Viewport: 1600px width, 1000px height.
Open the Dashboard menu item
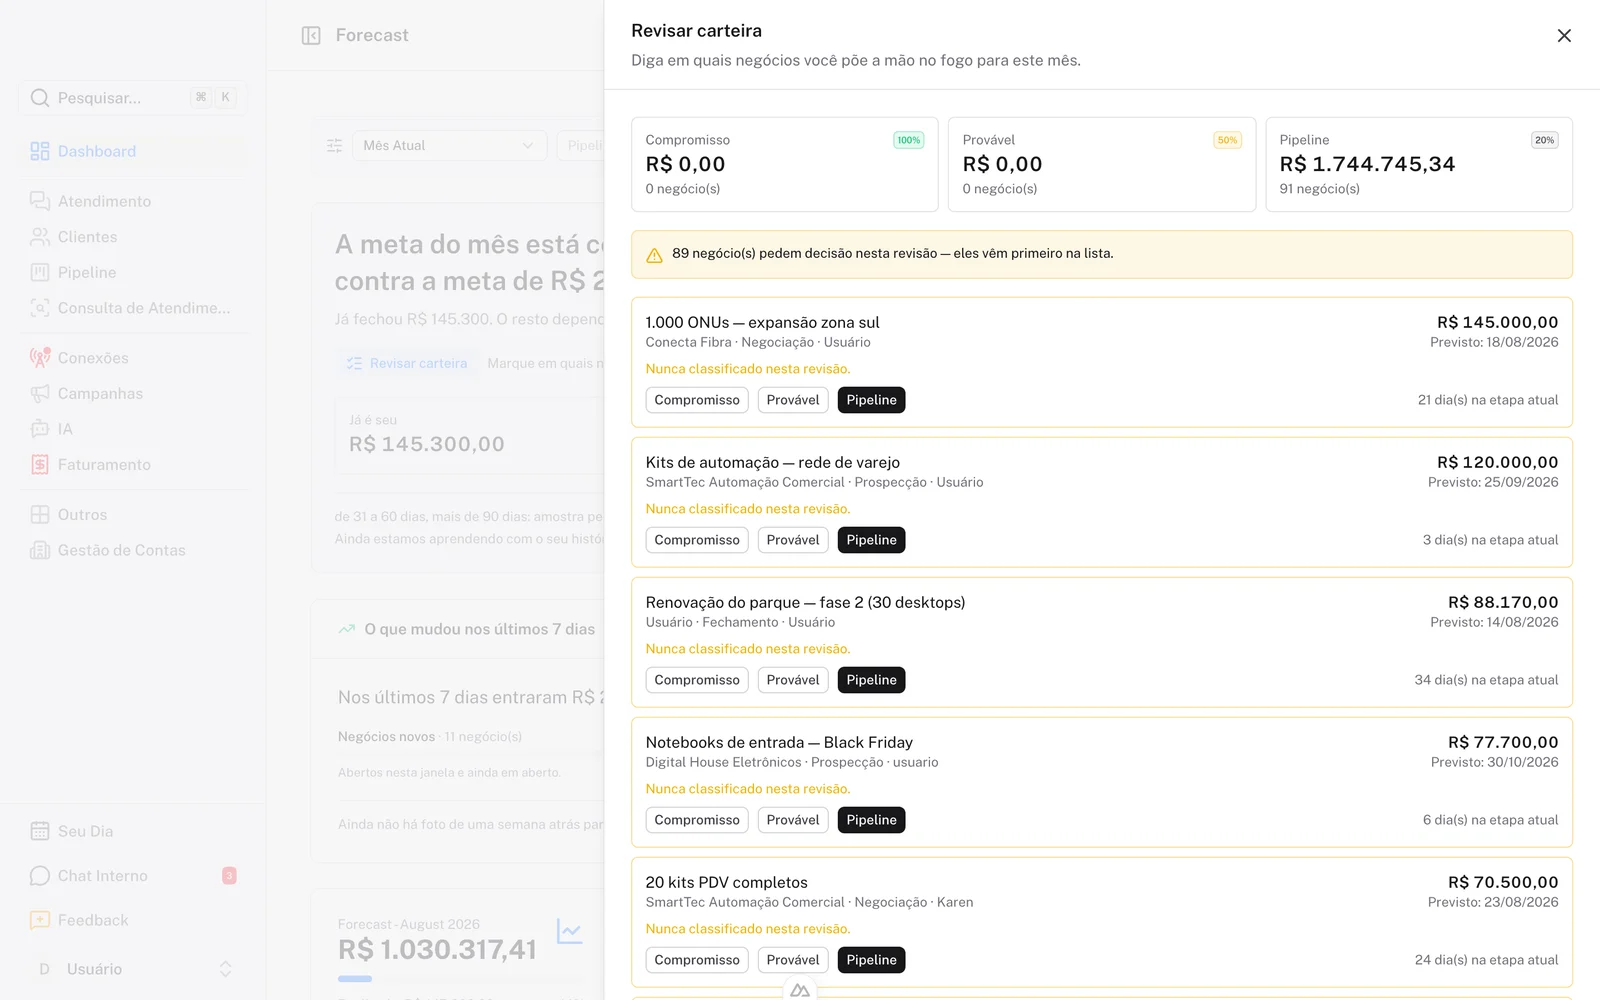pyautogui.click(x=133, y=151)
